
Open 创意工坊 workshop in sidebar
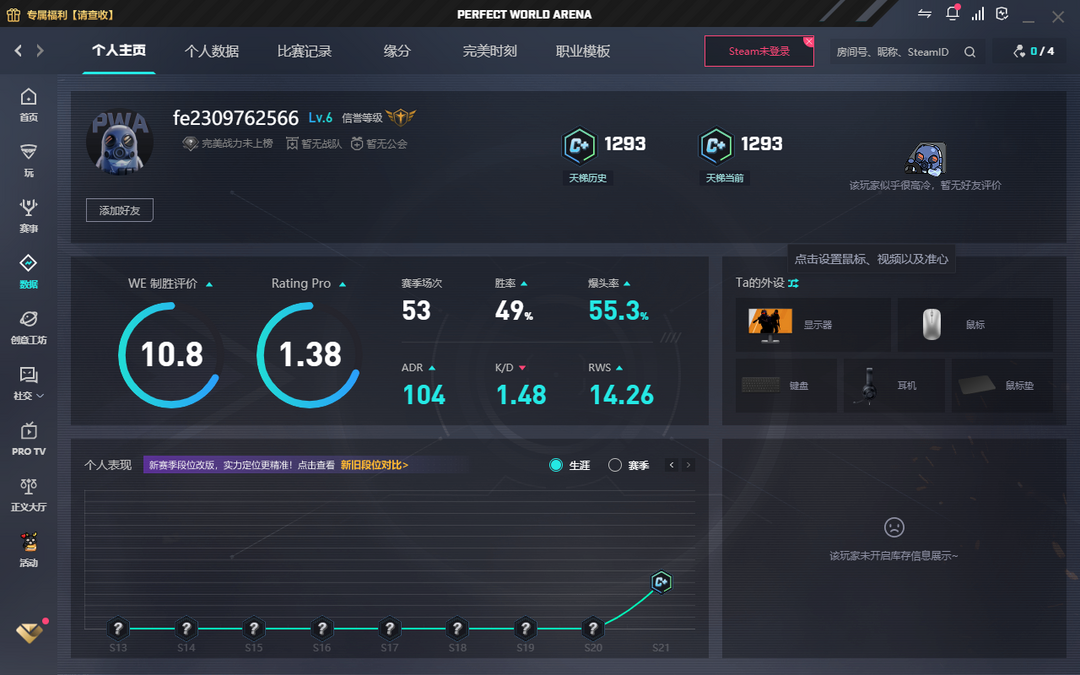28,326
